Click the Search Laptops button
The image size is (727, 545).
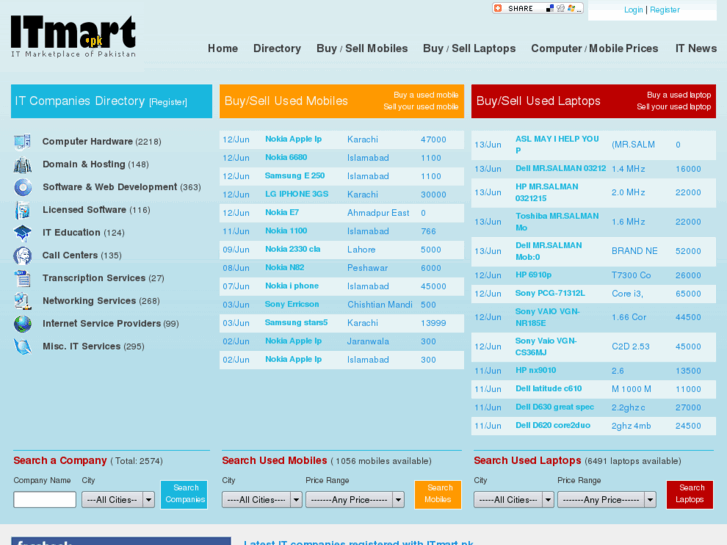click(689, 494)
